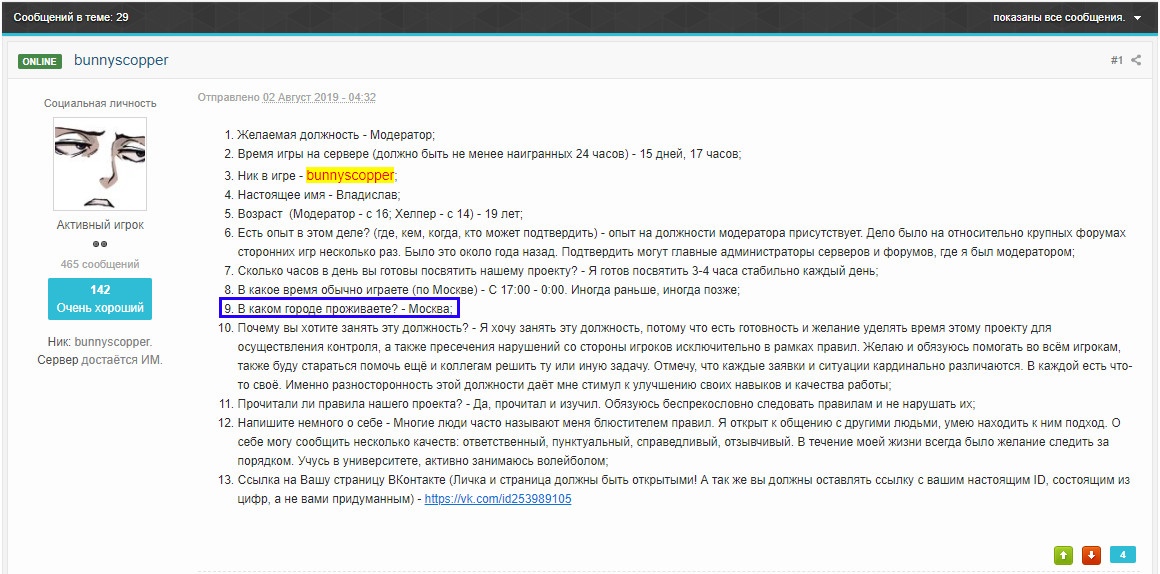
Task: Select the line Время игры на сервере
Action: pos(489,154)
